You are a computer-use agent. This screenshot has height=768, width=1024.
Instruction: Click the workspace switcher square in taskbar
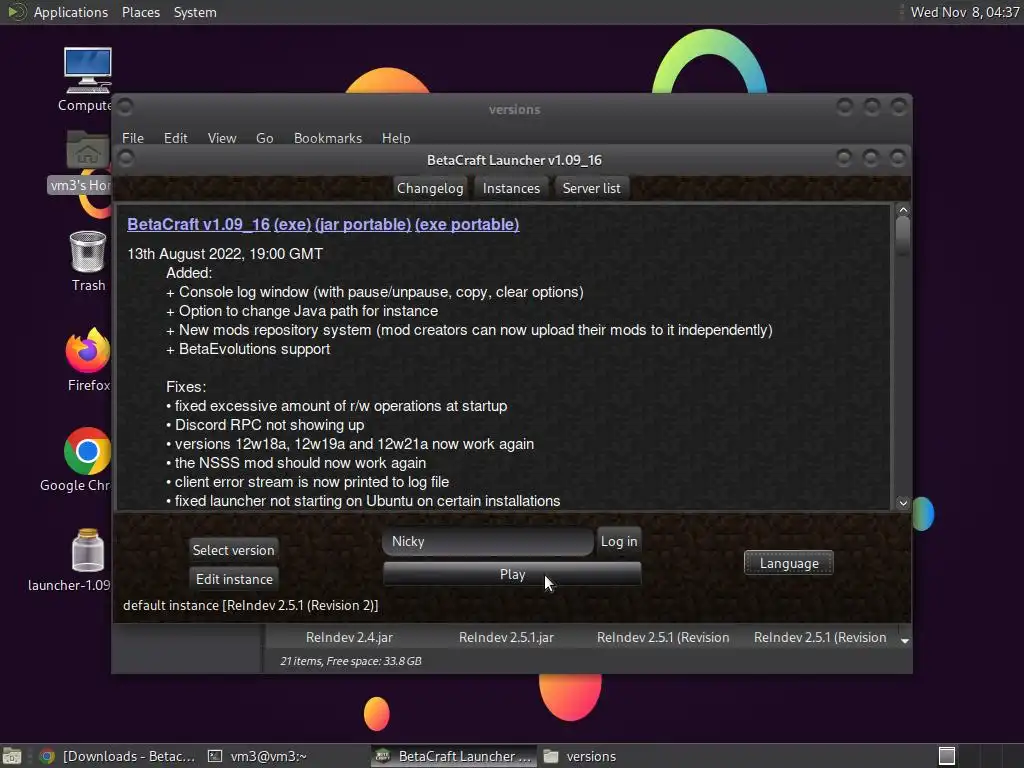pos(947,756)
